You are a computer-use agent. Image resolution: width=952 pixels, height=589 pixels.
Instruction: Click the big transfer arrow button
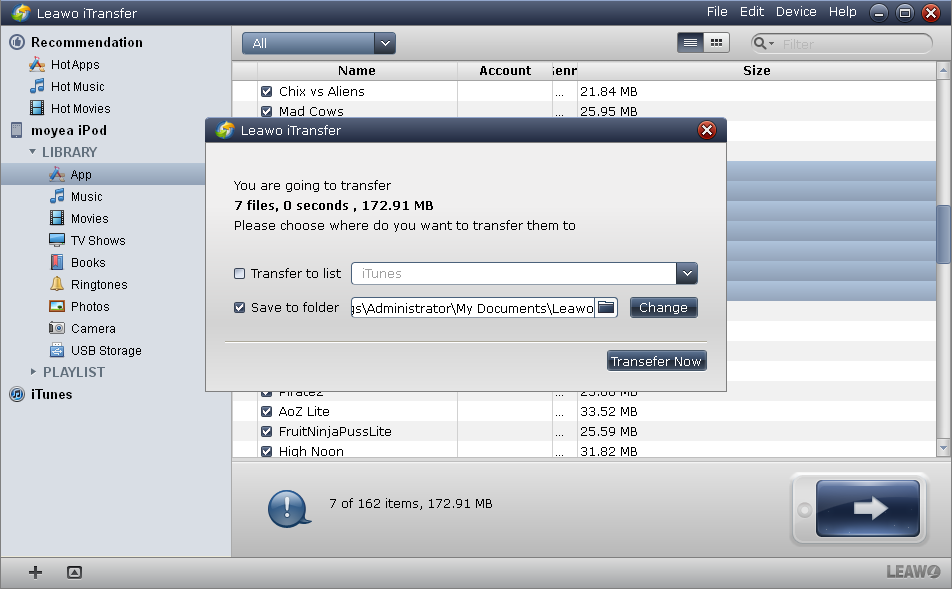(x=868, y=508)
